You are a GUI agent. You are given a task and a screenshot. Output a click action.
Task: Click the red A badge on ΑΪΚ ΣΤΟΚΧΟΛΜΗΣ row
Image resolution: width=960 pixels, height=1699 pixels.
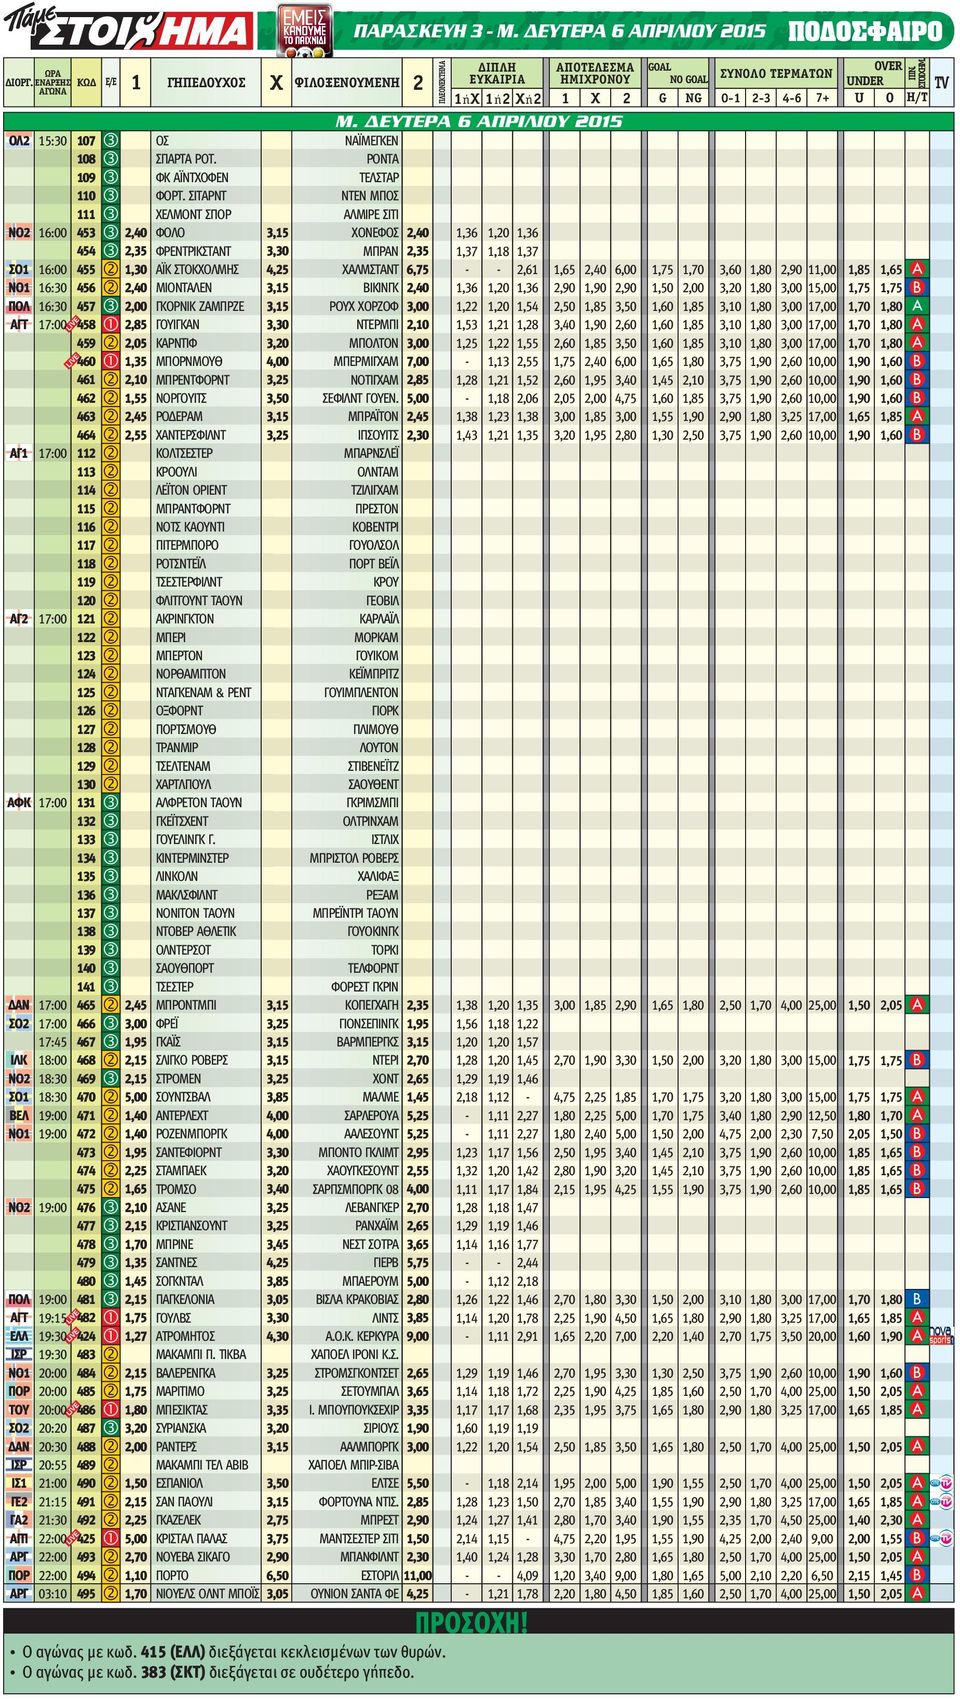(x=917, y=269)
